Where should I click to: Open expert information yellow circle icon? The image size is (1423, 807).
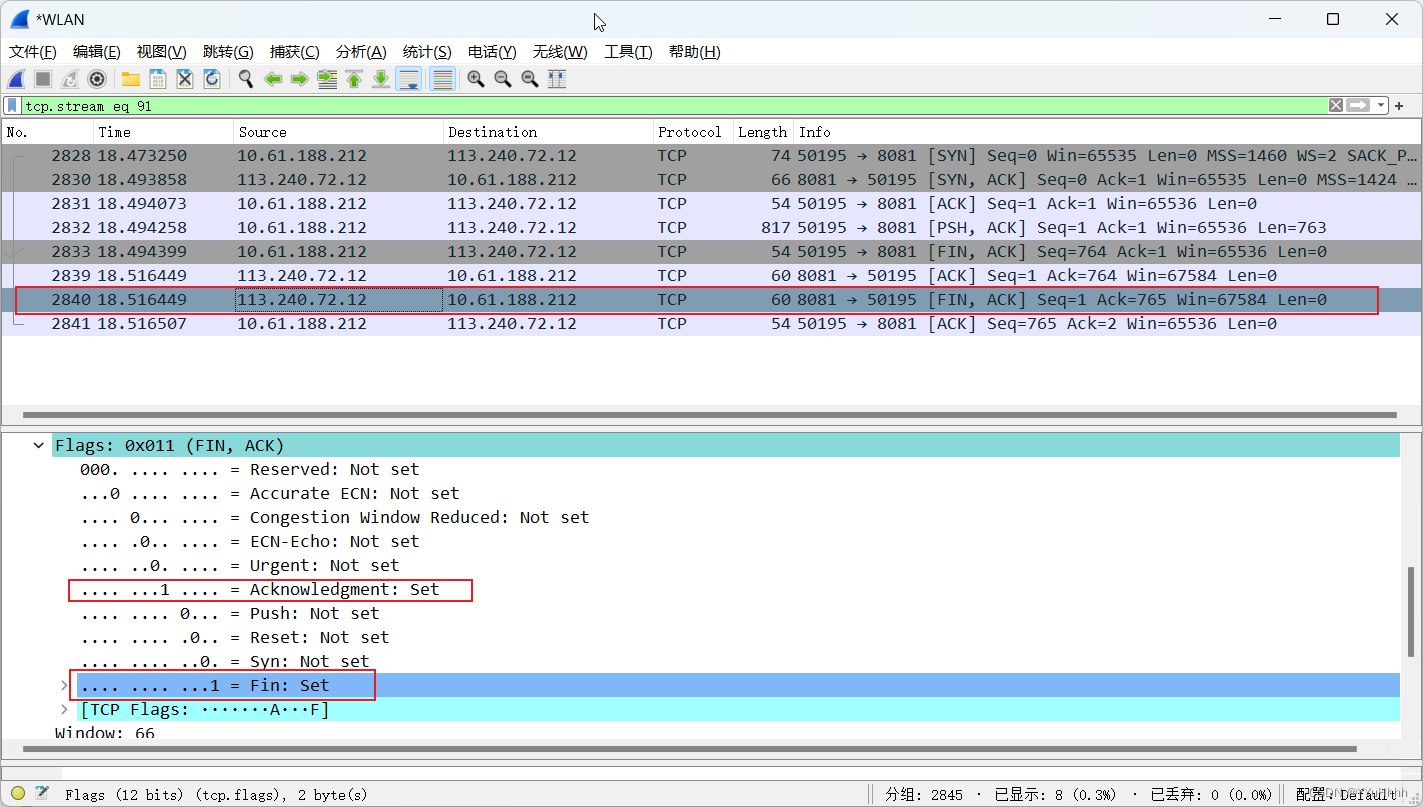pyautogui.click(x=18, y=794)
